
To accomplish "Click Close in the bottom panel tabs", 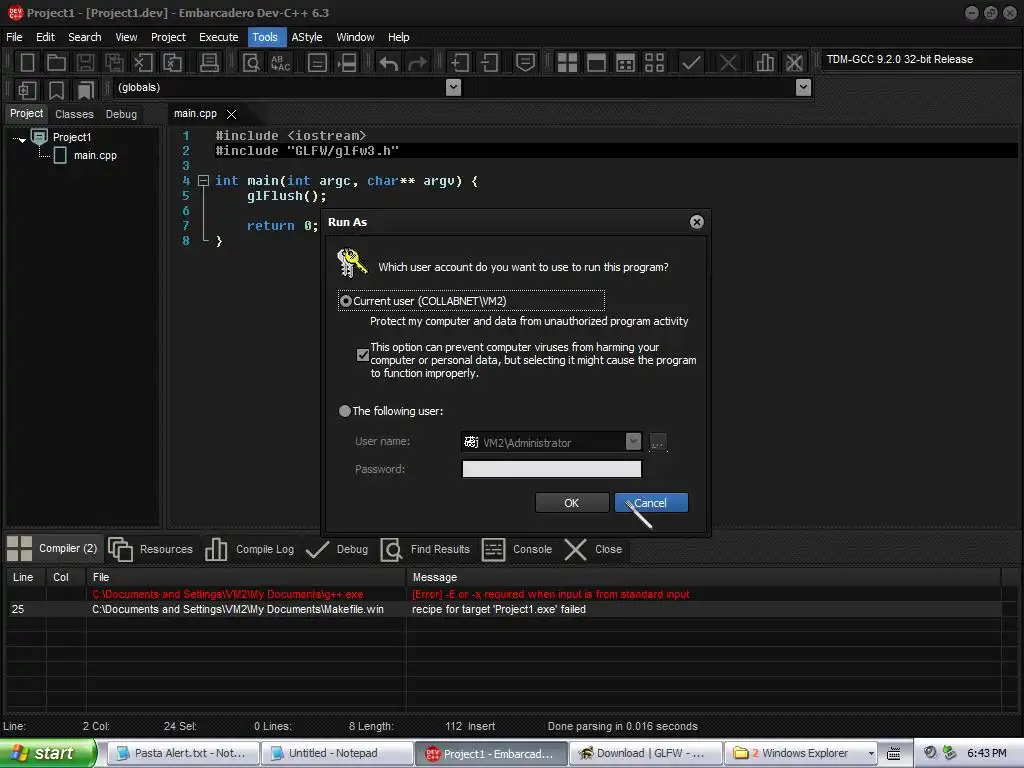I will (593, 549).
